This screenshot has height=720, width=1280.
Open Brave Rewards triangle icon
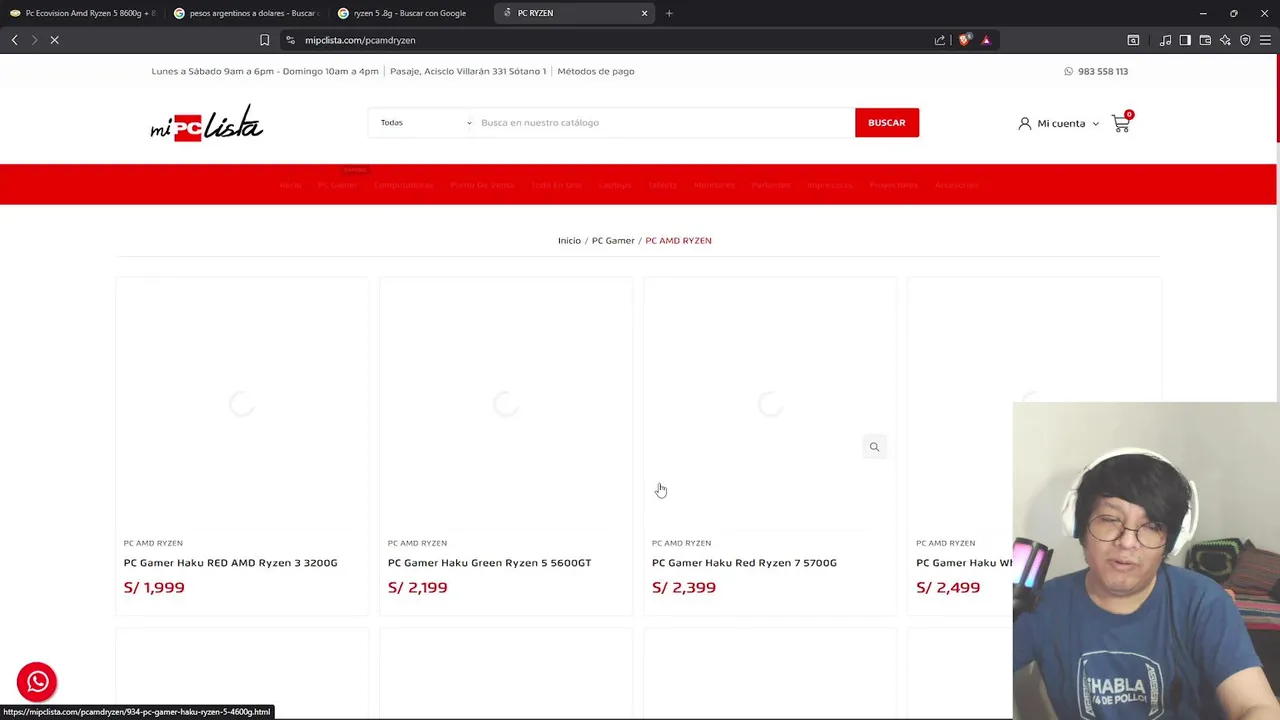point(986,40)
